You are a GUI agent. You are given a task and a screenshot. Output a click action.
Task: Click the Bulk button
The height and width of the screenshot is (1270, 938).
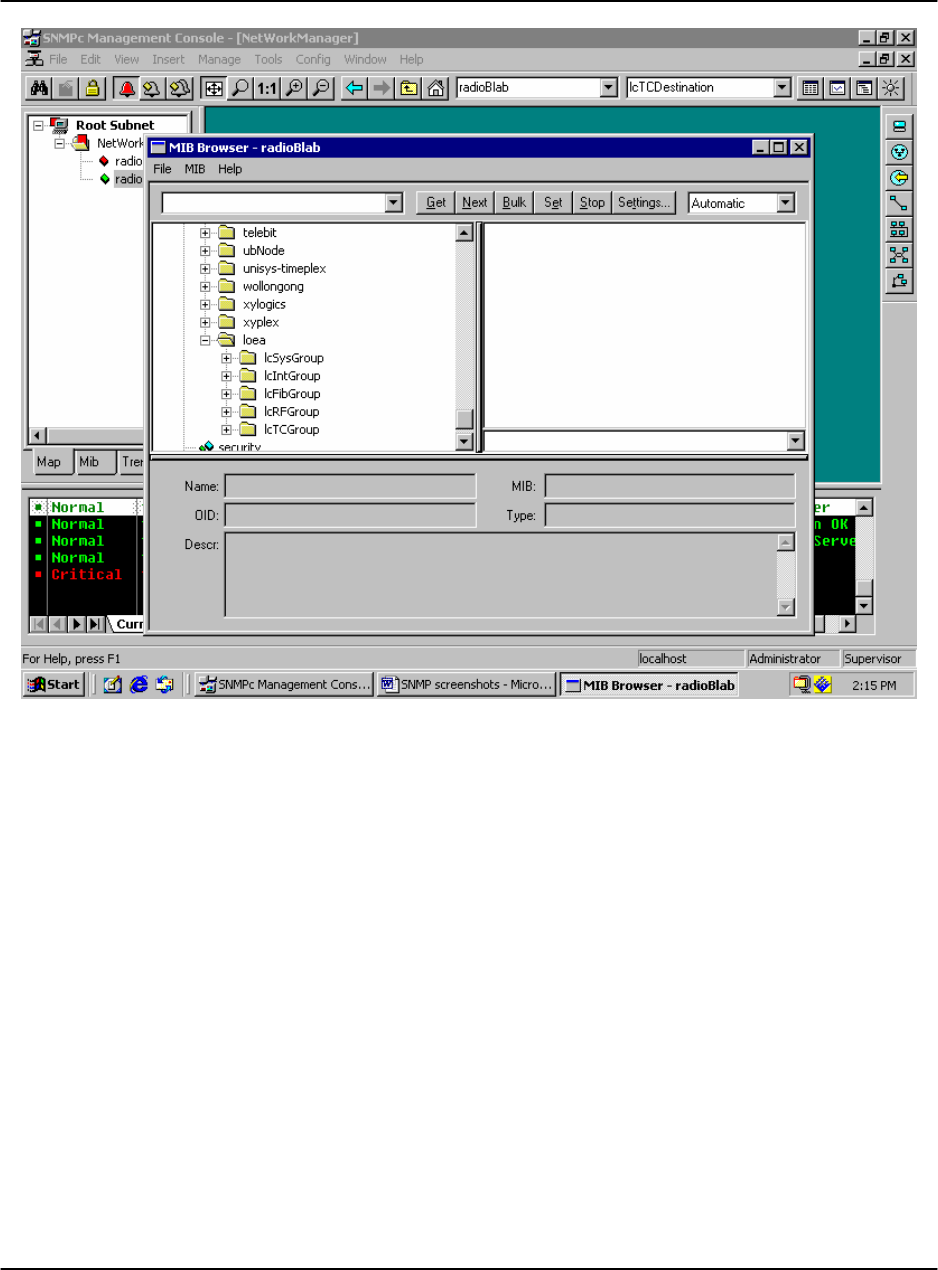[x=514, y=203]
